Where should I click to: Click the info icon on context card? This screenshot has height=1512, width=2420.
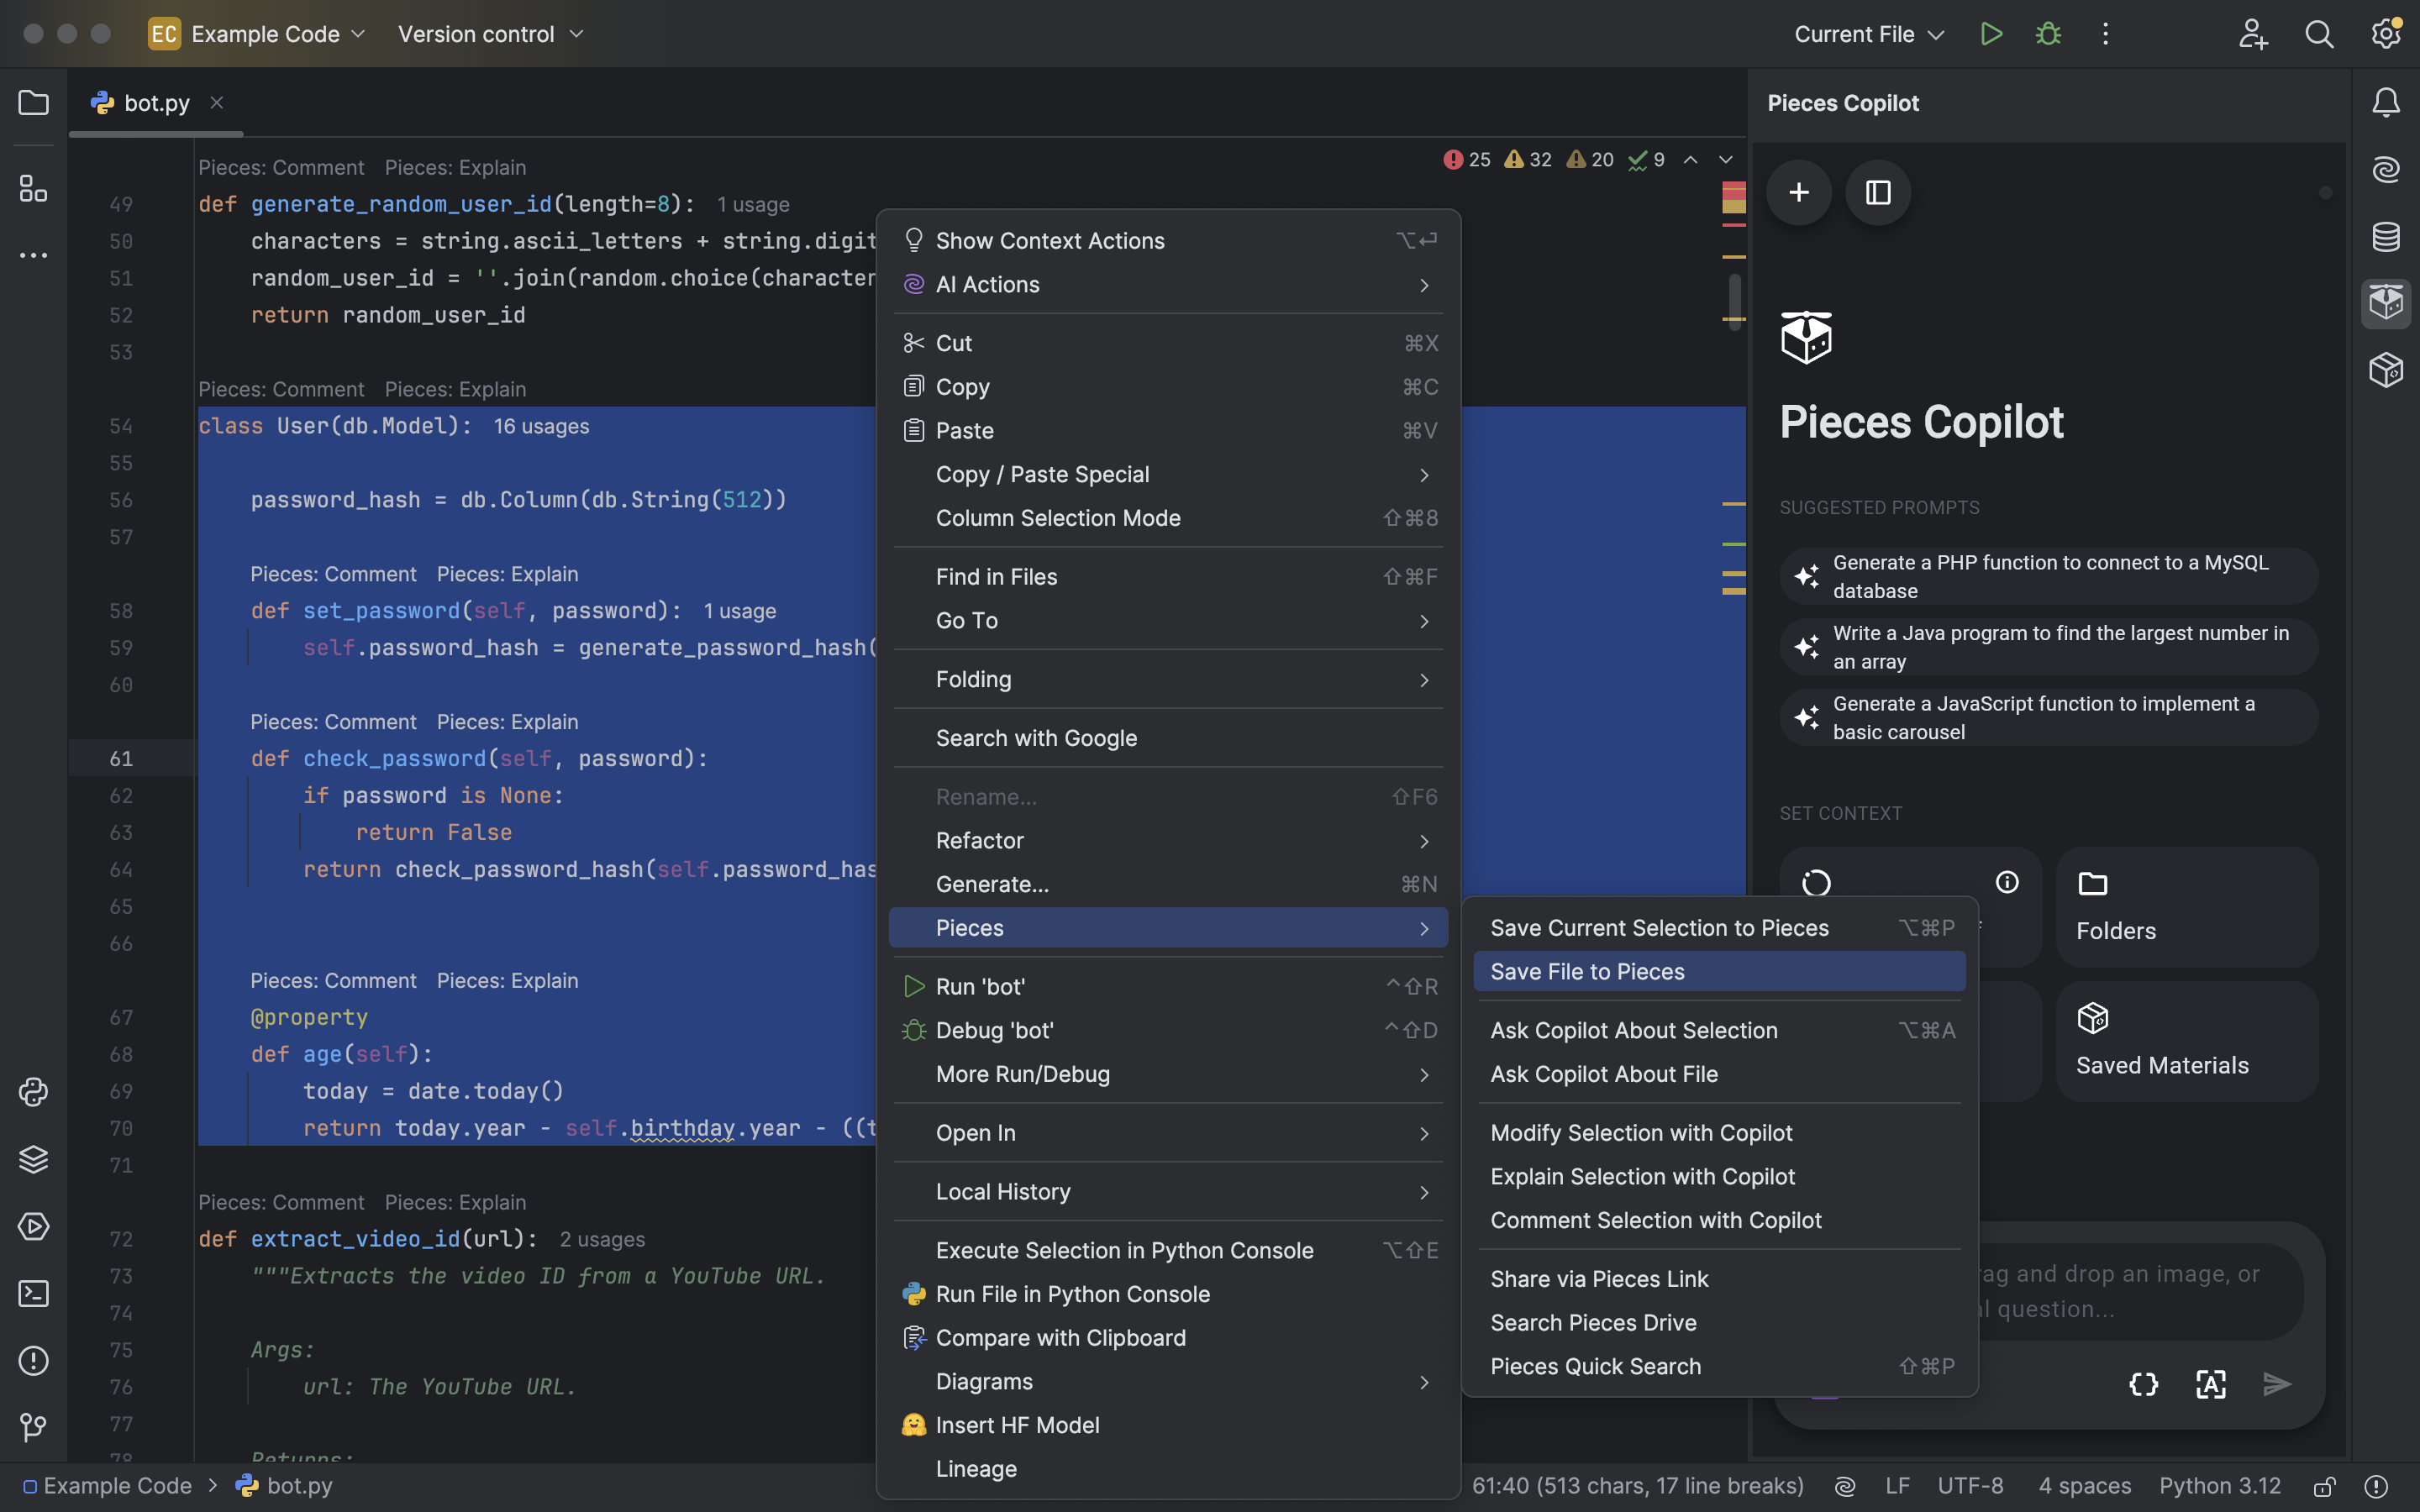pos(2007,882)
